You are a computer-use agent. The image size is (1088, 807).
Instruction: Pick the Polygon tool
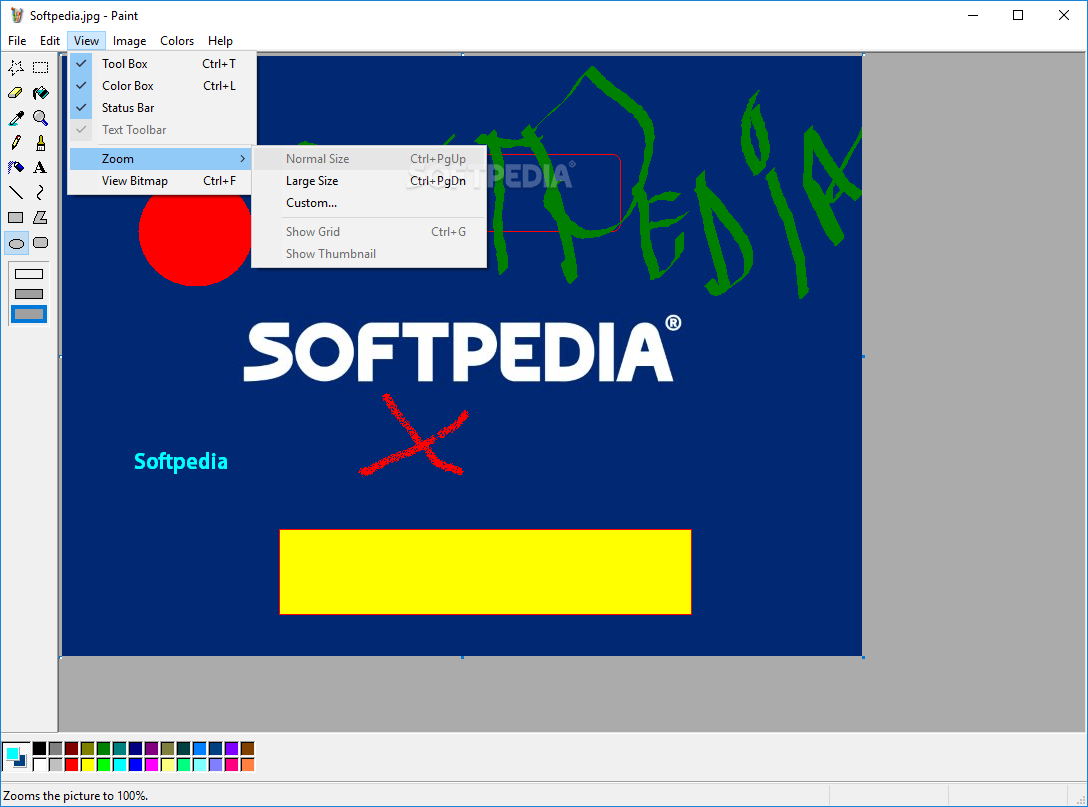tap(41, 217)
